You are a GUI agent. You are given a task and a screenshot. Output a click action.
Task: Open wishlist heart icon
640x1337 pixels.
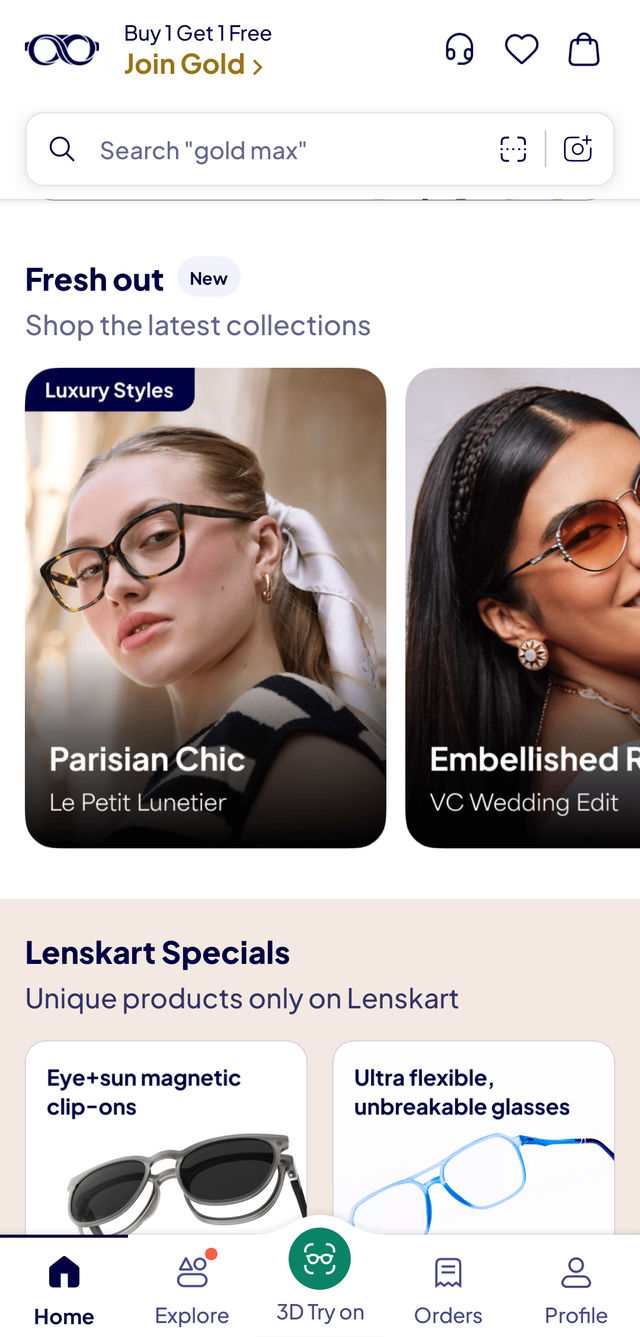pyautogui.click(x=521, y=49)
